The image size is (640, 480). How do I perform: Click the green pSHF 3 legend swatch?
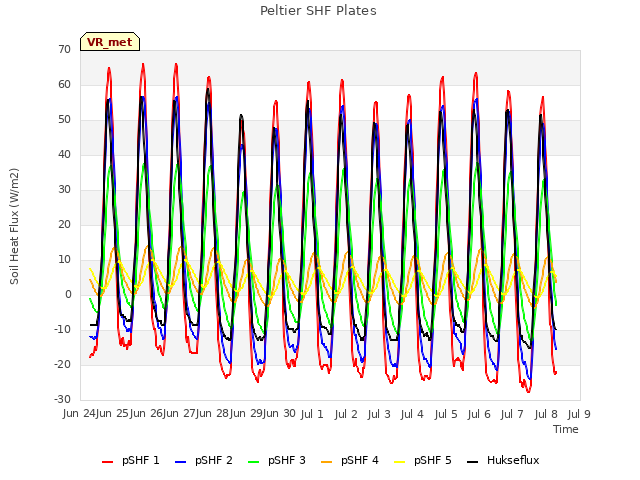tap(253, 462)
